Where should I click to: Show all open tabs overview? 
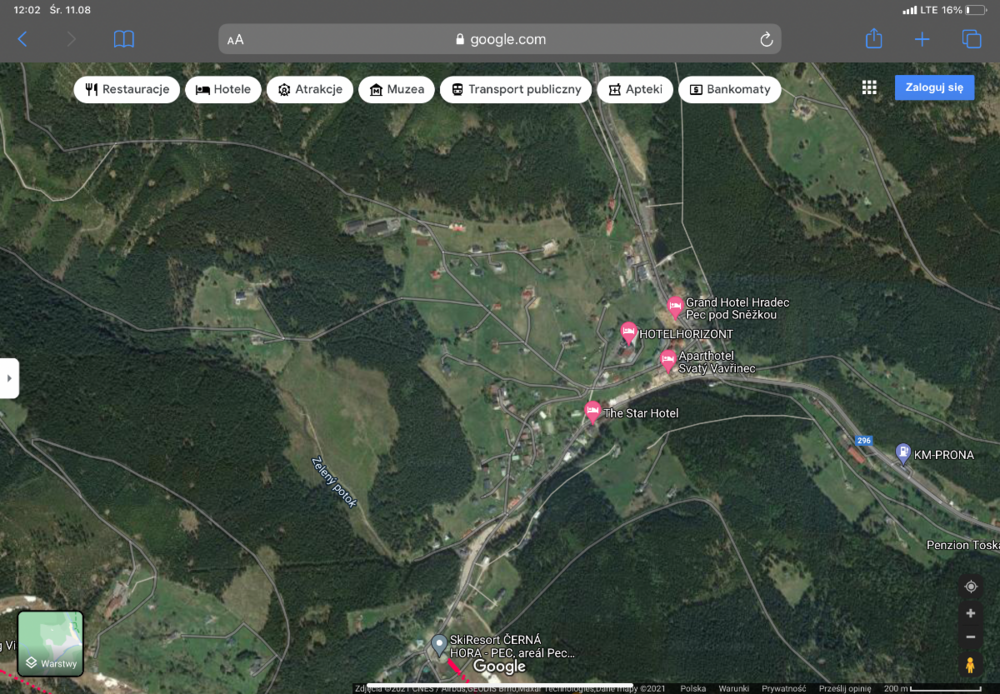971,39
